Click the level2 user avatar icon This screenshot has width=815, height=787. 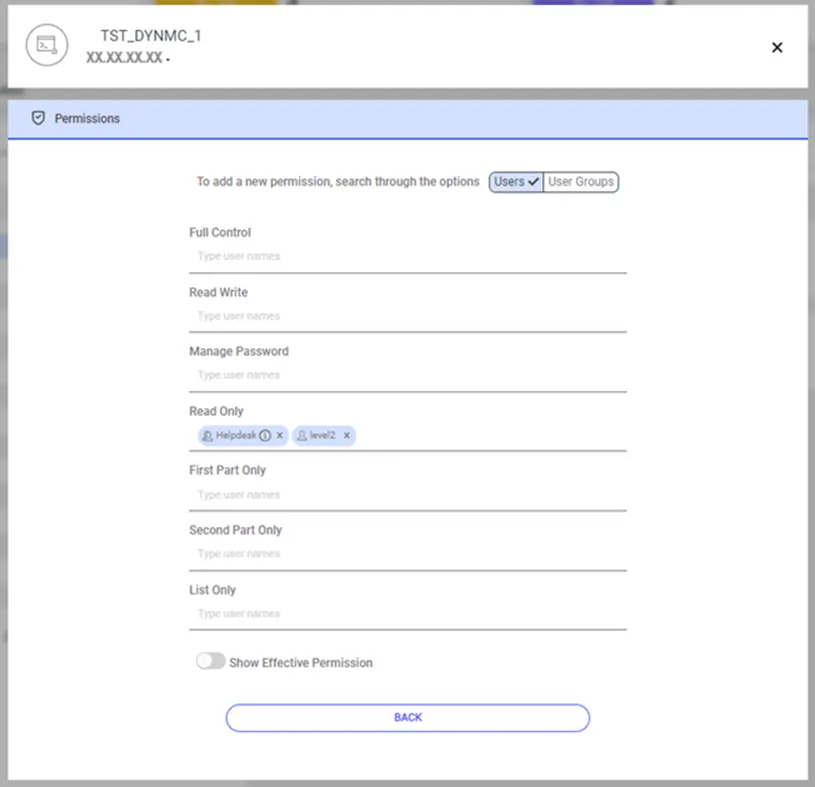click(x=301, y=436)
